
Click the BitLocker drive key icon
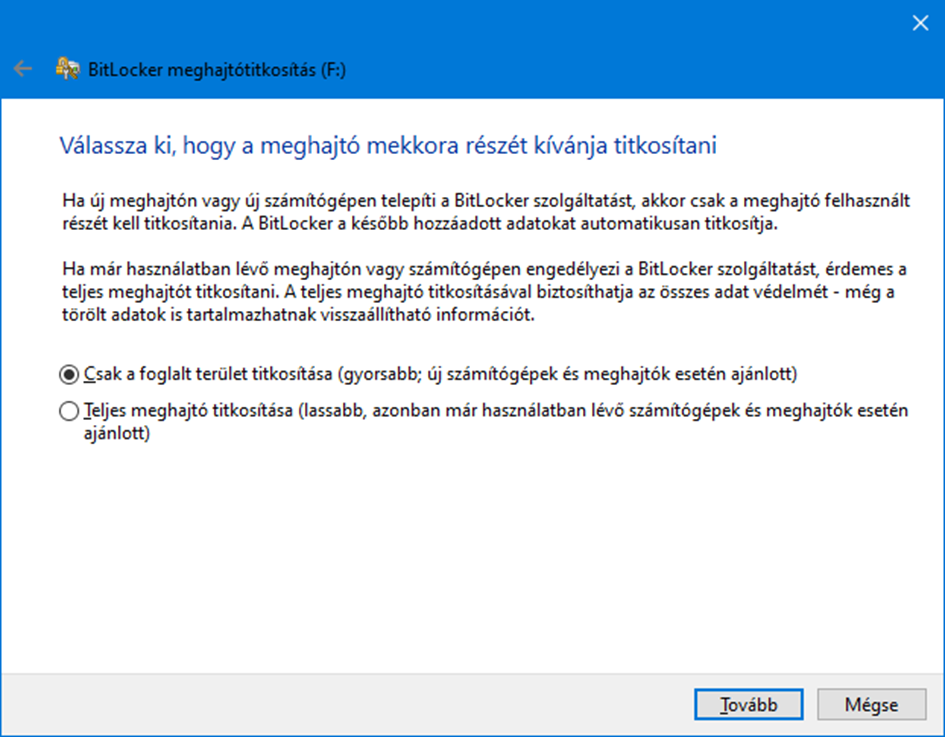(68, 69)
